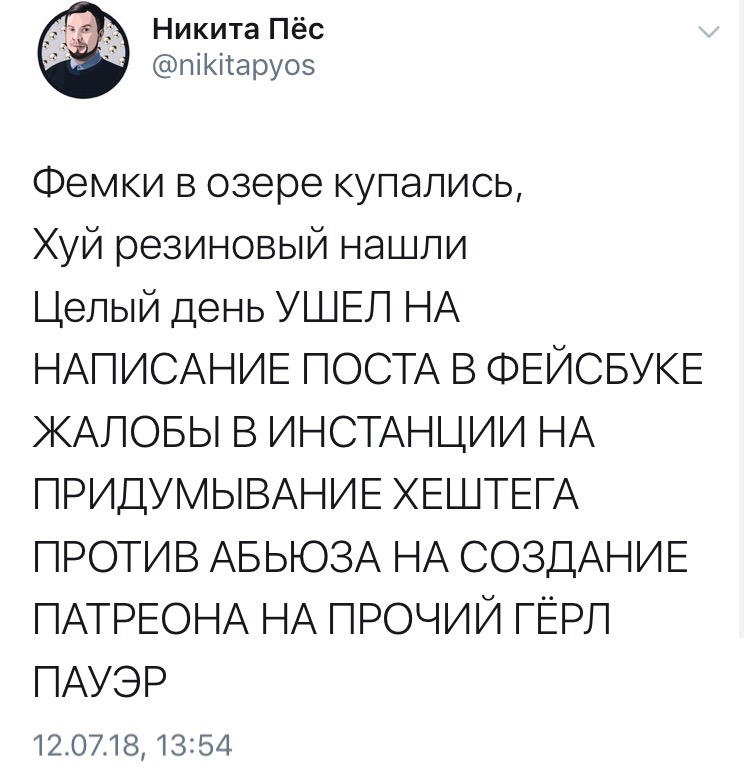Image resolution: width=750 pixels, height=777 pixels.
Task: Click the display name Никита Пёс
Action: tap(238, 29)
